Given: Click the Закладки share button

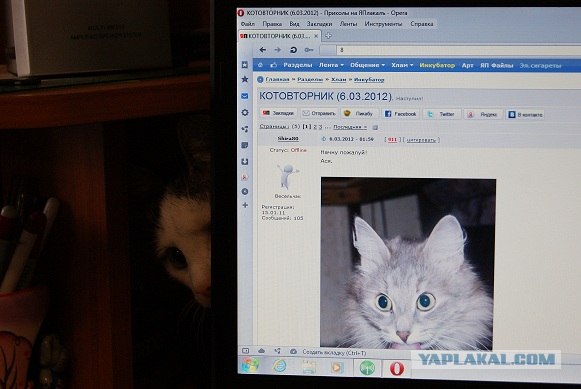Looking at the screenshot, I should [x=278, y=113].
